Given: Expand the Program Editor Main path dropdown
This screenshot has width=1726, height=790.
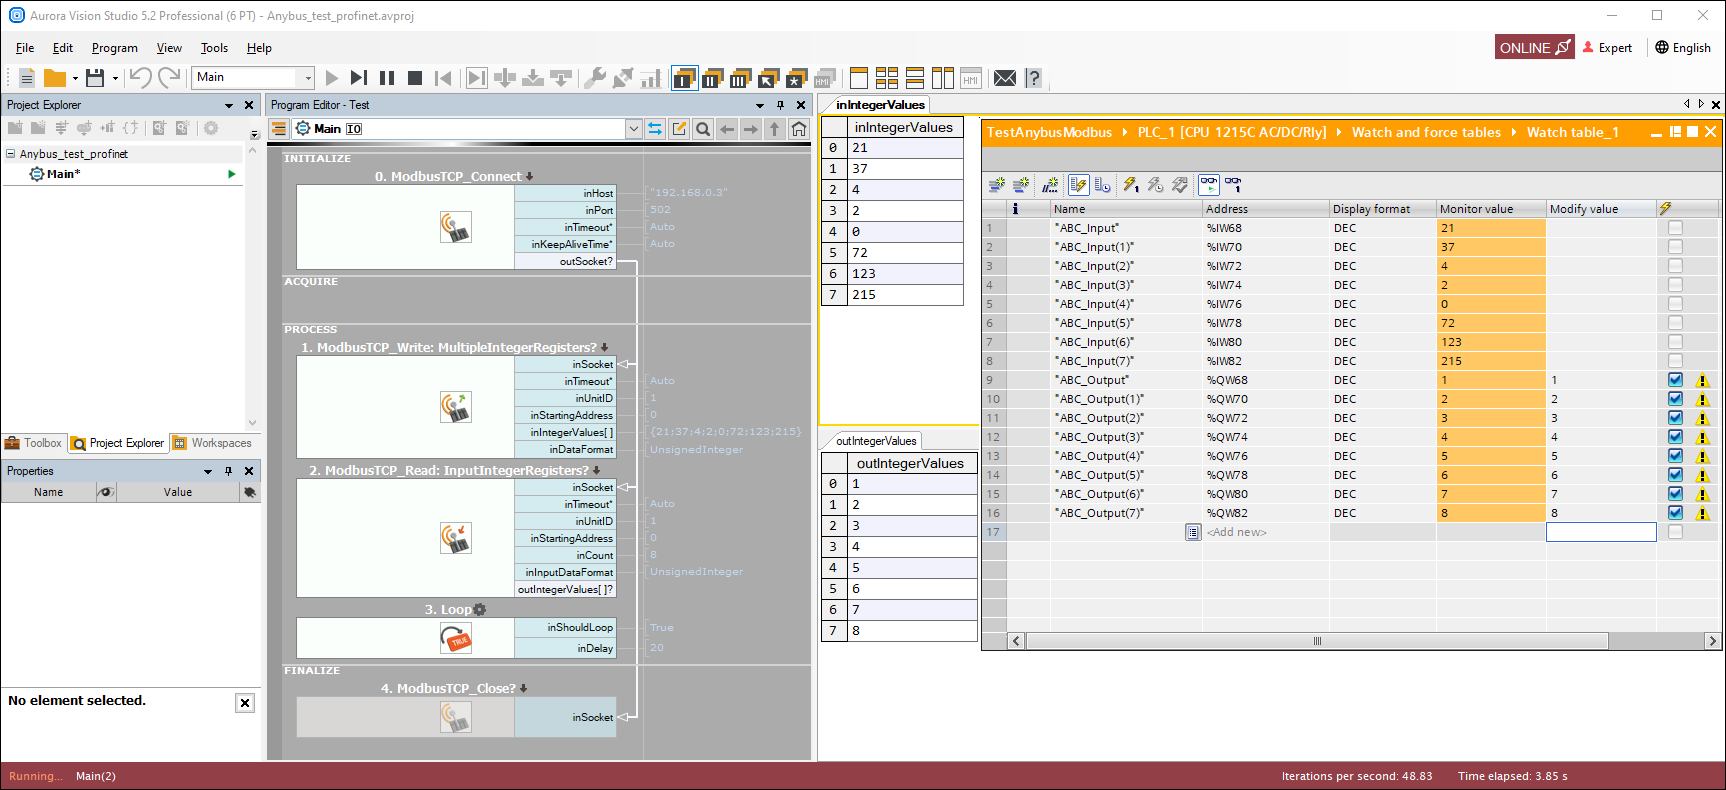Looking at the screenshot, I should (x=633, y=129).
